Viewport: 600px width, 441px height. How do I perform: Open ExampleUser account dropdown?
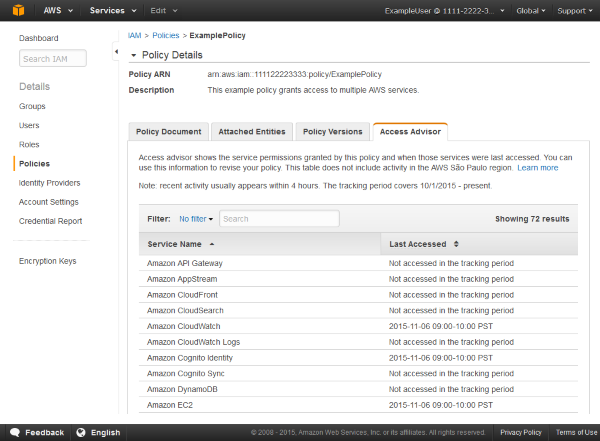[x=444, y=11]
